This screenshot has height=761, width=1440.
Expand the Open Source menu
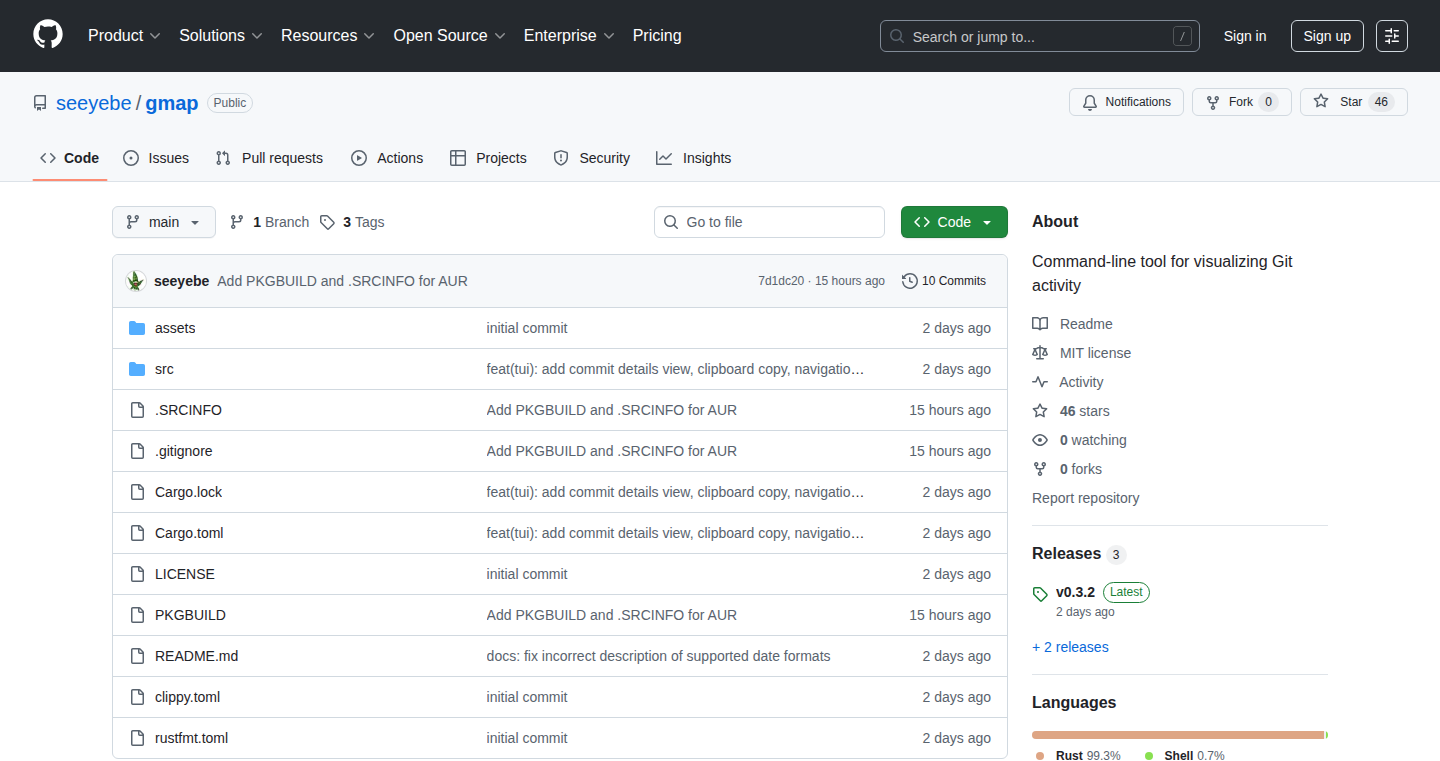pos(449,35)
